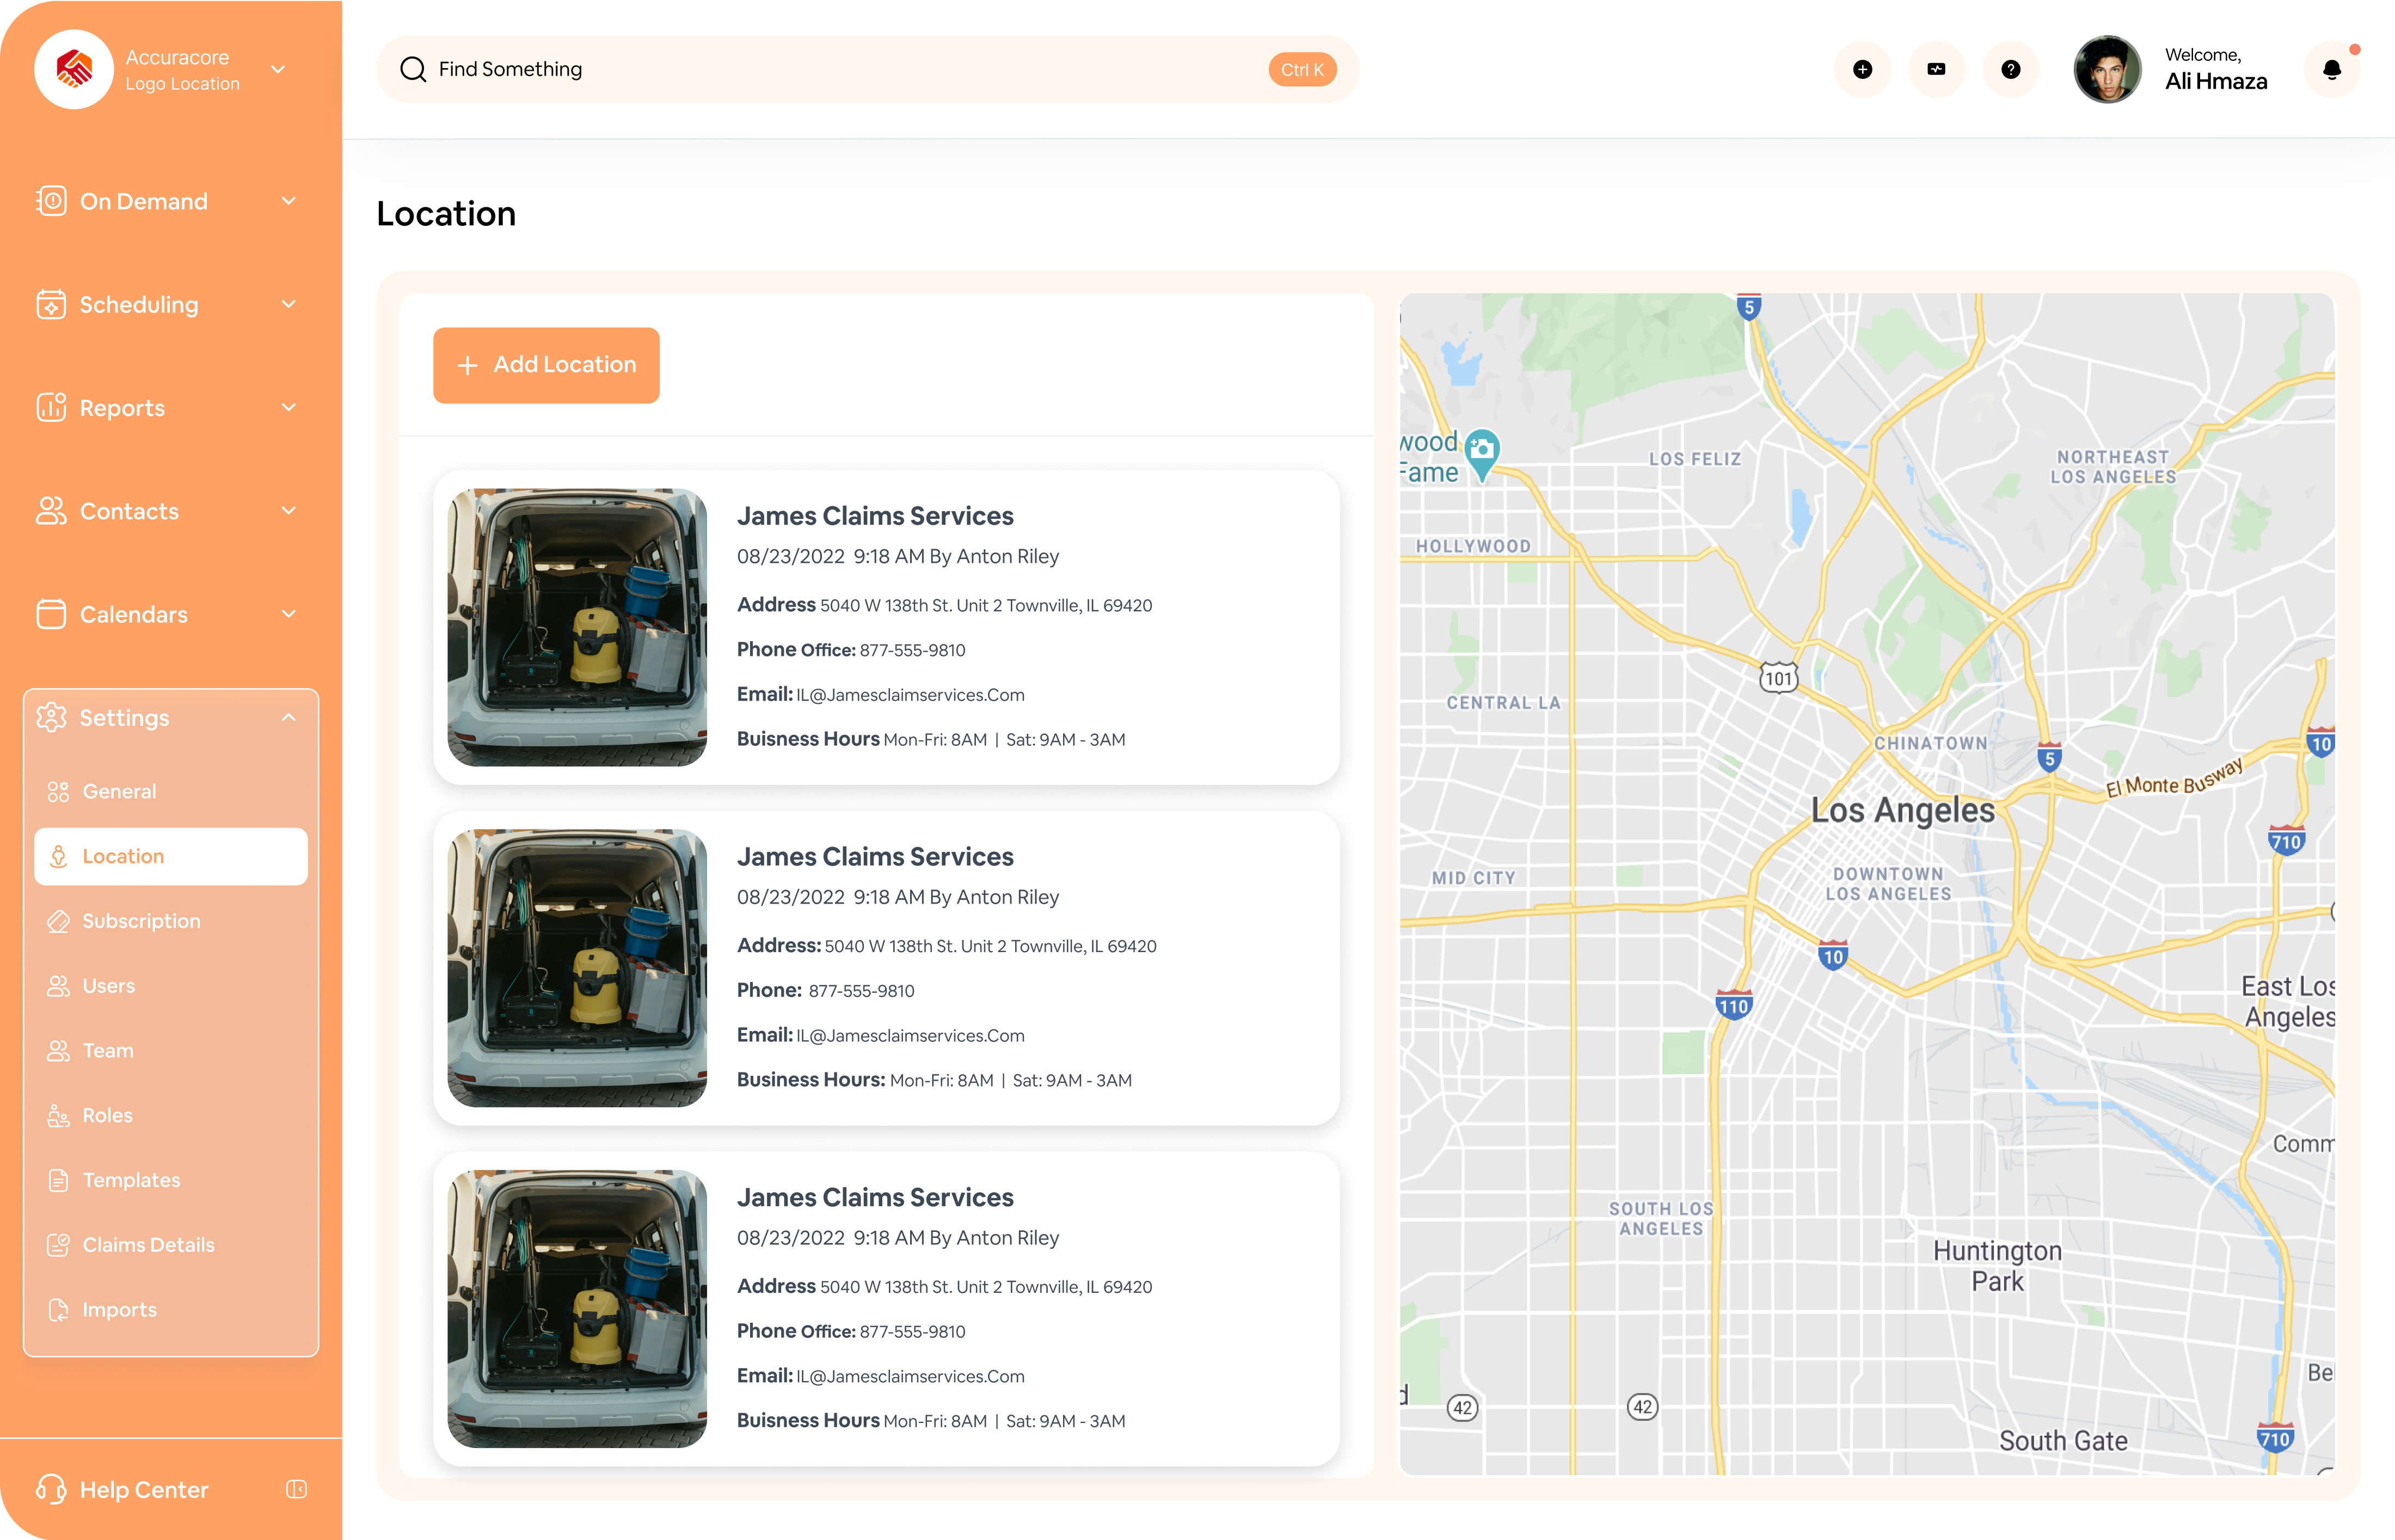Collapse the Settings section
The image size is (2395, 1540).
pyautogui.click(x=289, y=717)
